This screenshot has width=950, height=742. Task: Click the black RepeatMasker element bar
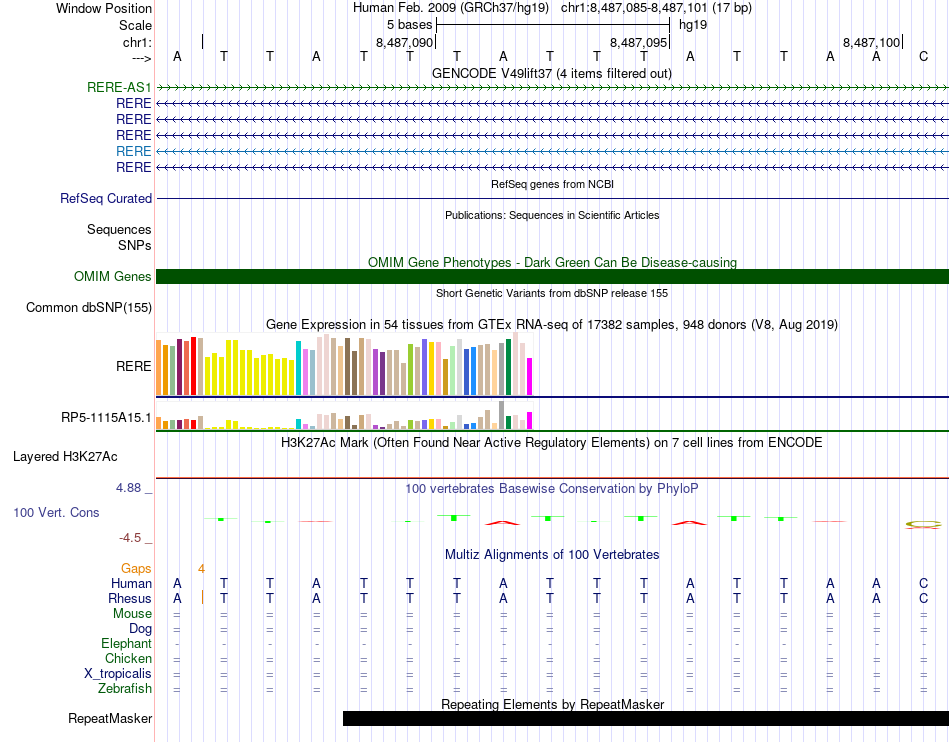646,718
